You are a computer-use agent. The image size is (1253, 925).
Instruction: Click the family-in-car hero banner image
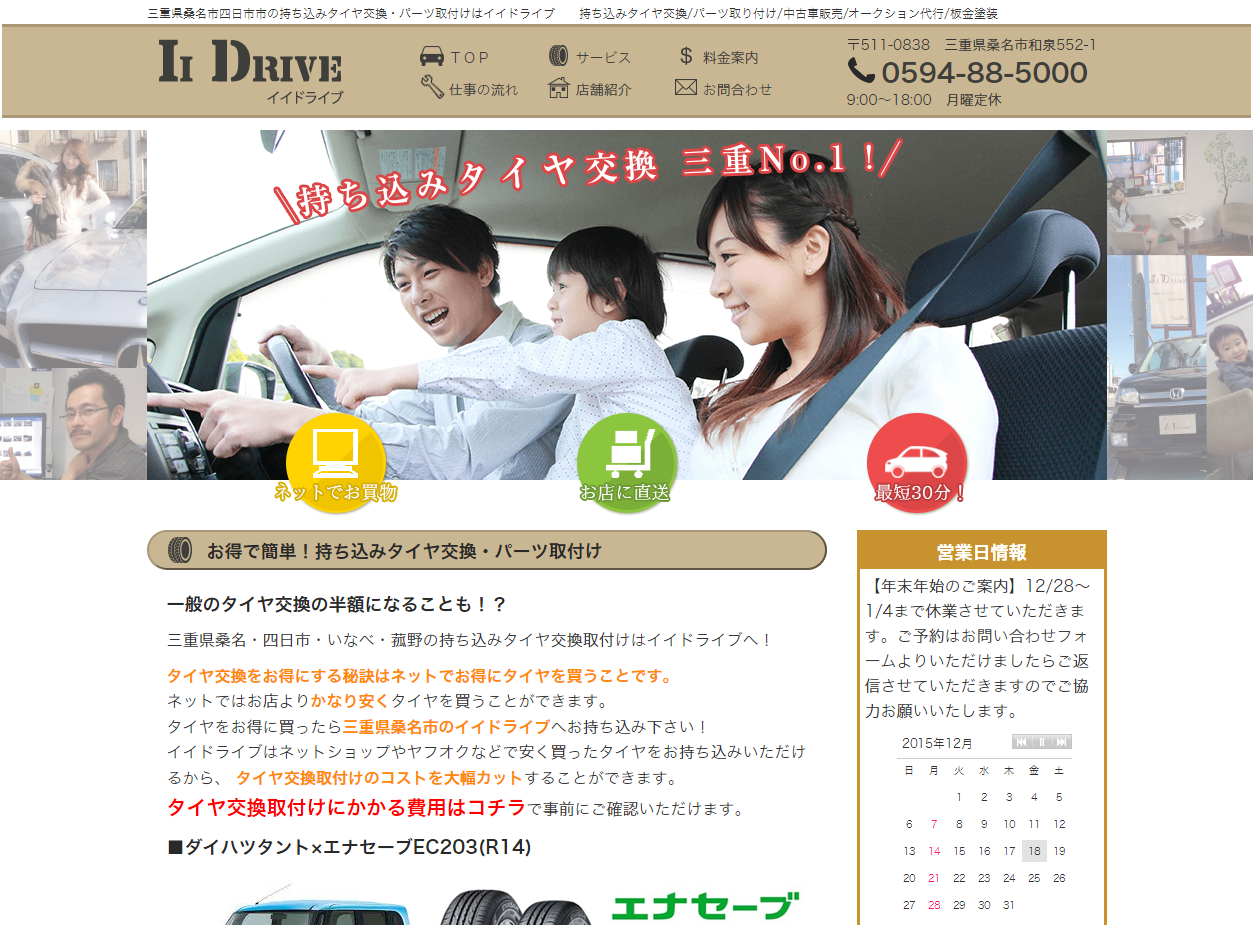pos(627,305)
